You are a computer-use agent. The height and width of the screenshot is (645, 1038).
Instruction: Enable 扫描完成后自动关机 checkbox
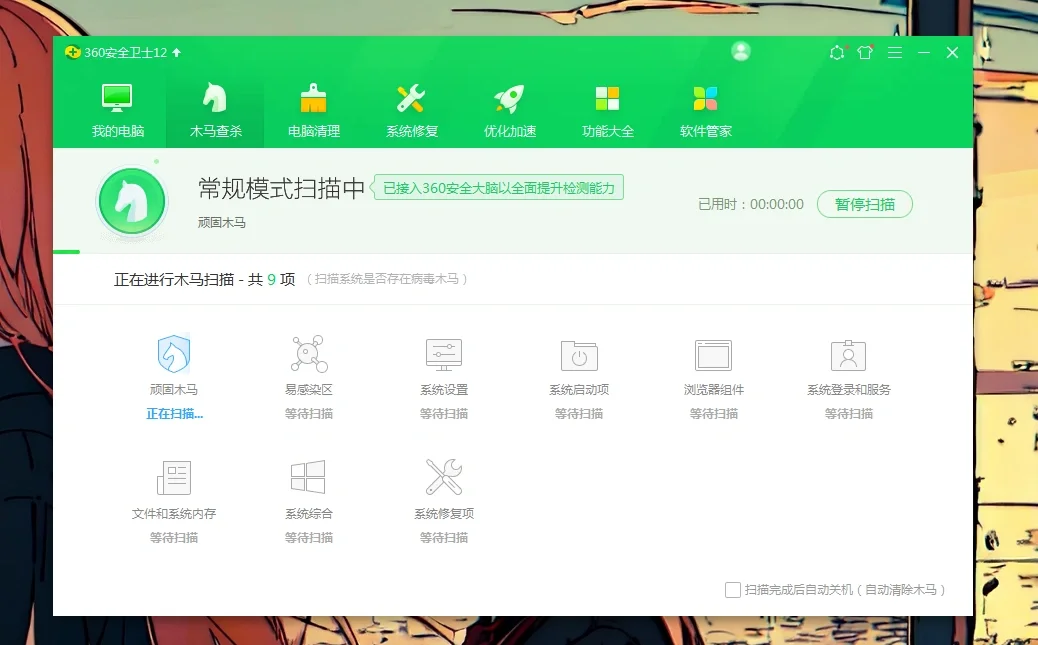(x=733, y=590)
